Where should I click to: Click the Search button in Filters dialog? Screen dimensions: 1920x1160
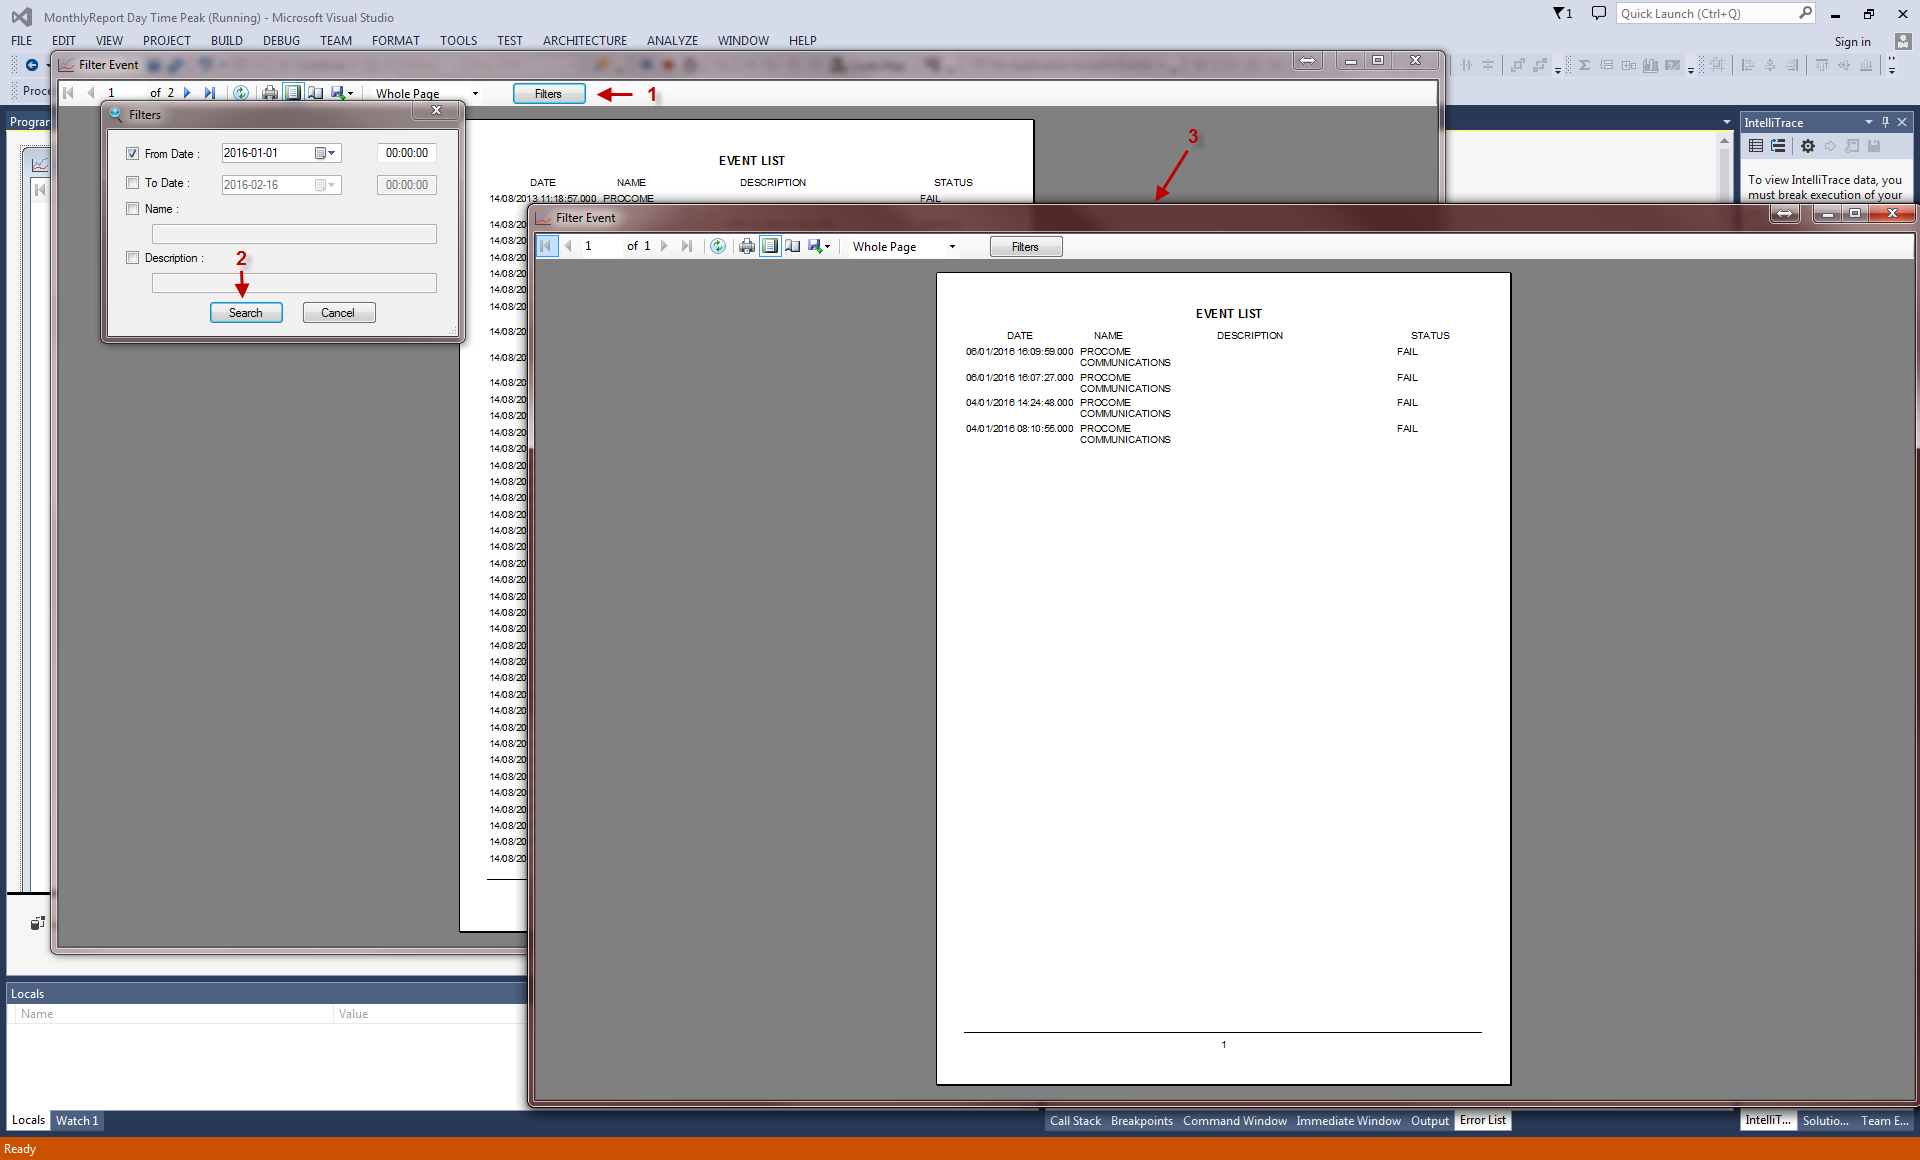(x=246, y=313)
